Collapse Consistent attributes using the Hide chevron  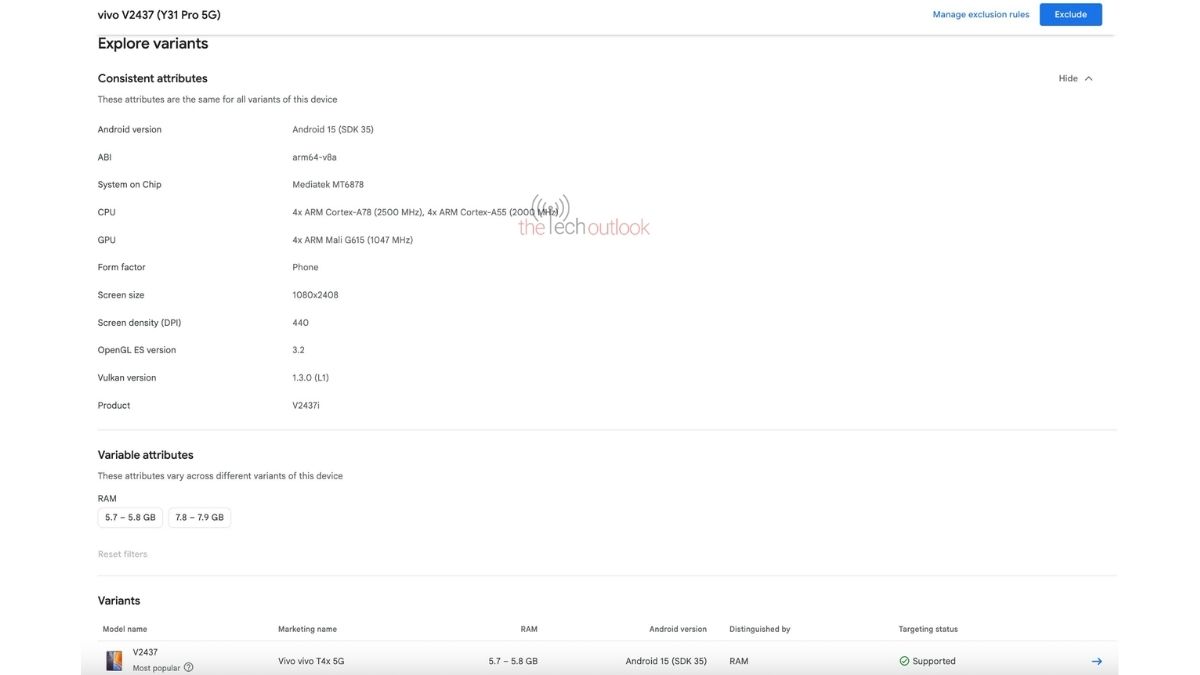(1088, 79)
